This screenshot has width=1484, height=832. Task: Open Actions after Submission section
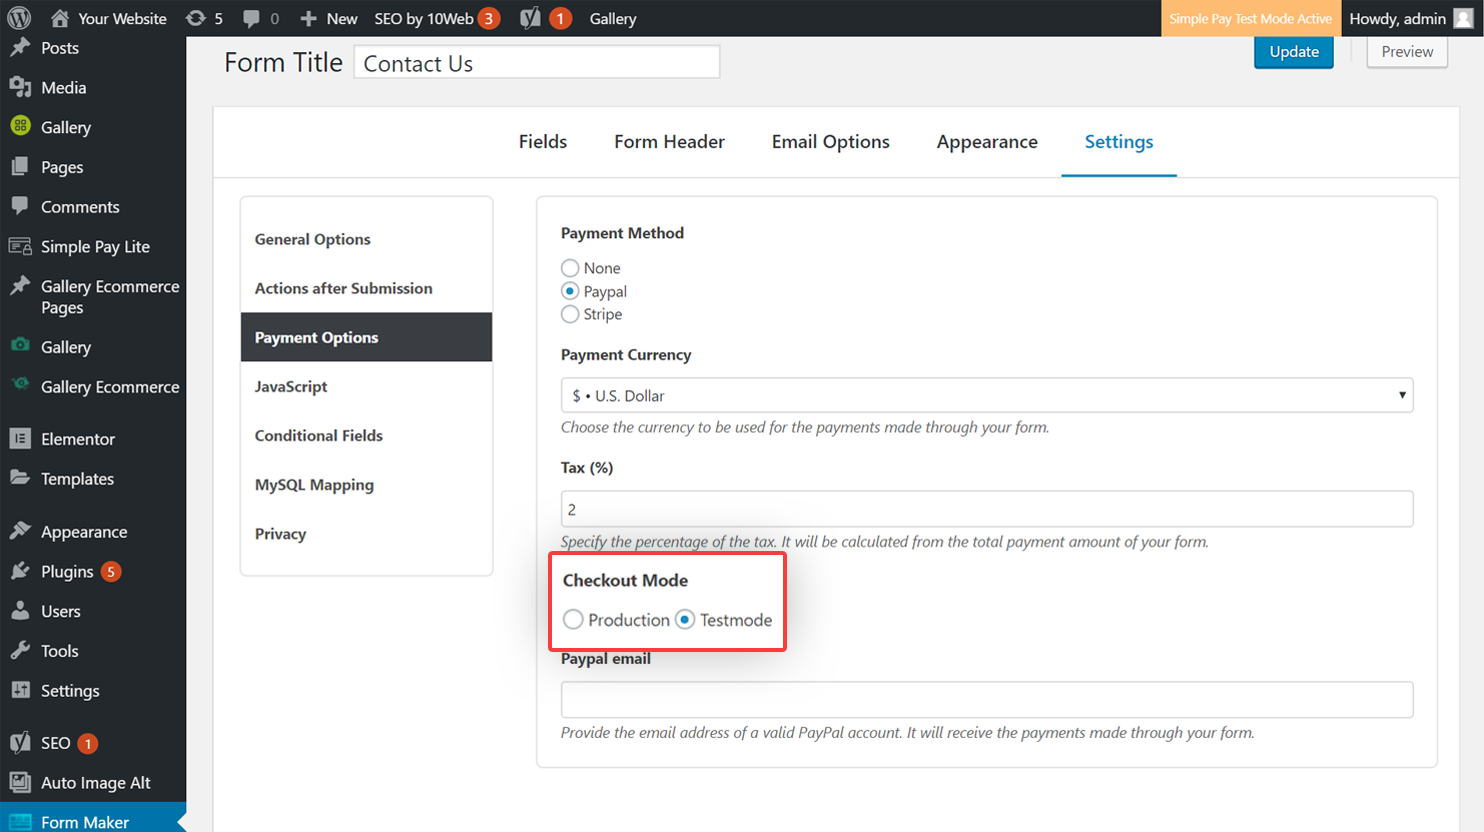pyautogui.click(x=366, y=288)
